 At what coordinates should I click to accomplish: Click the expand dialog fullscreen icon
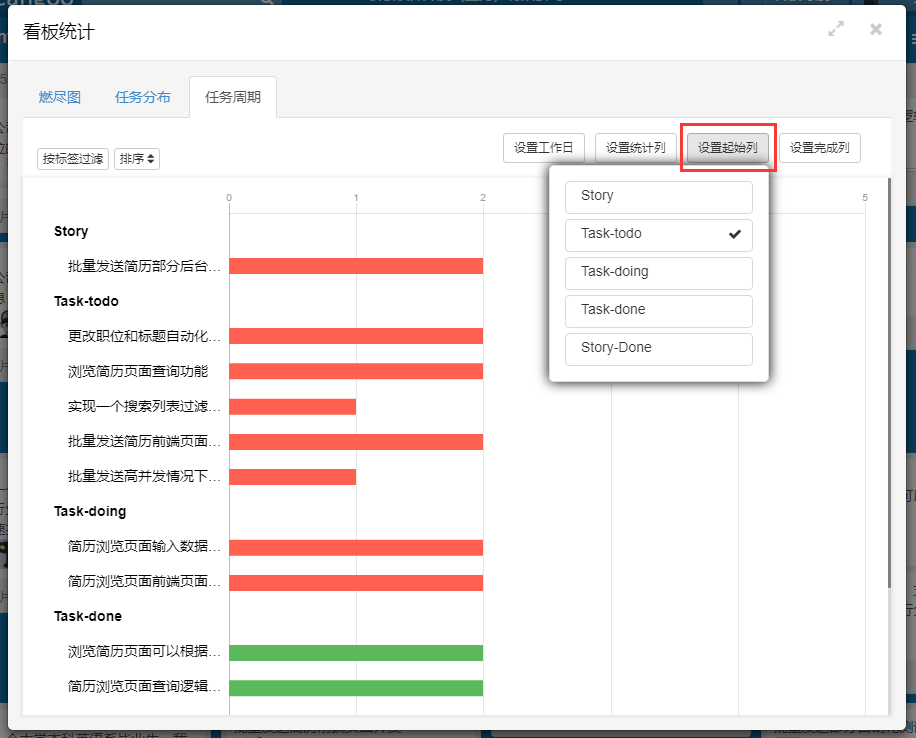coord(837,30)
